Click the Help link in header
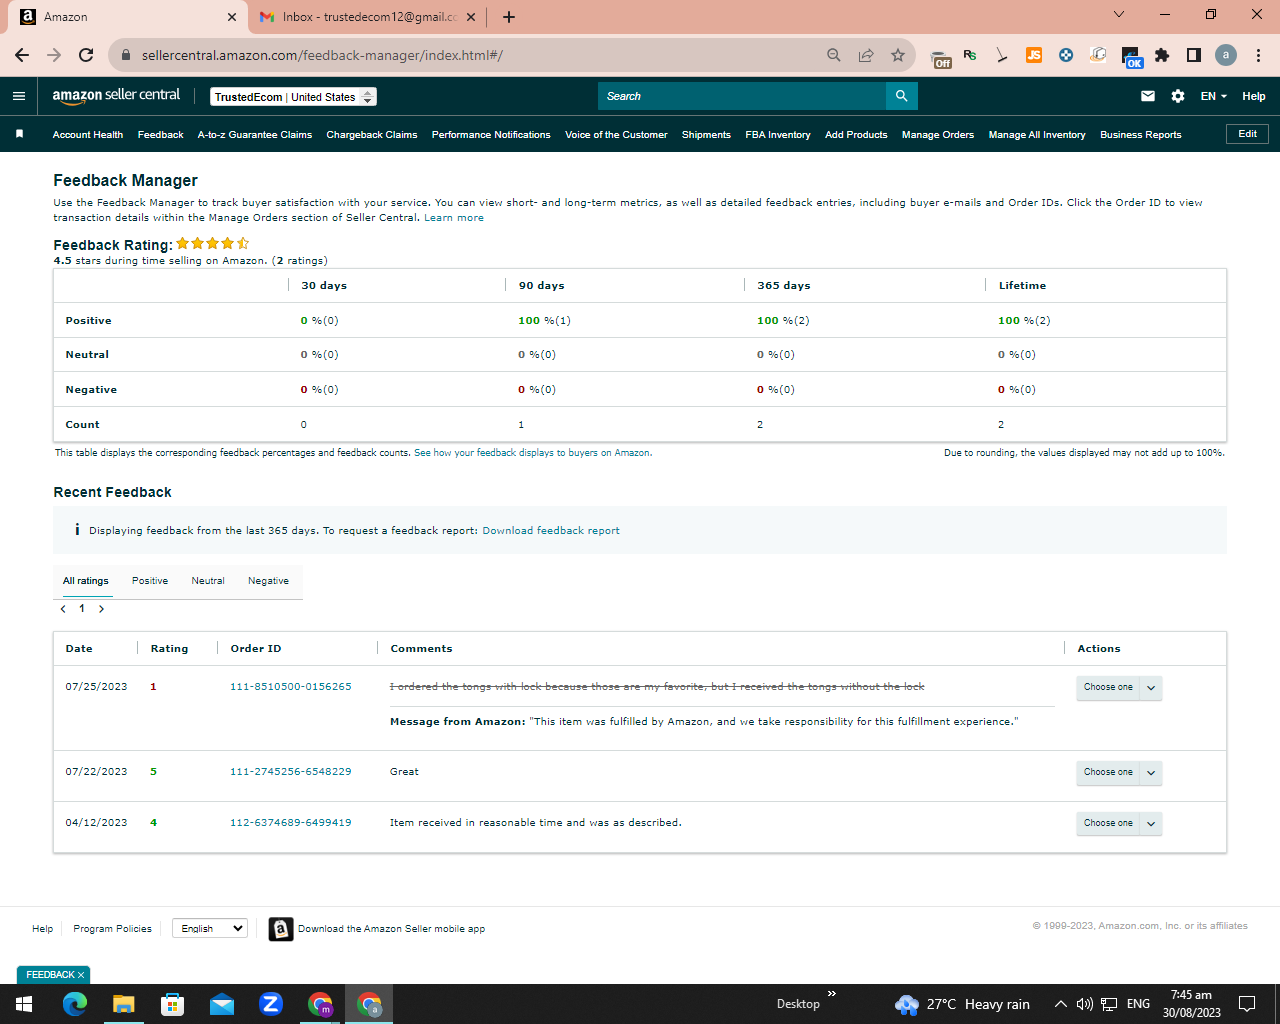Image resolution: width=1280 pixels, height=1024 pixels. click(x=1254, y=96)
